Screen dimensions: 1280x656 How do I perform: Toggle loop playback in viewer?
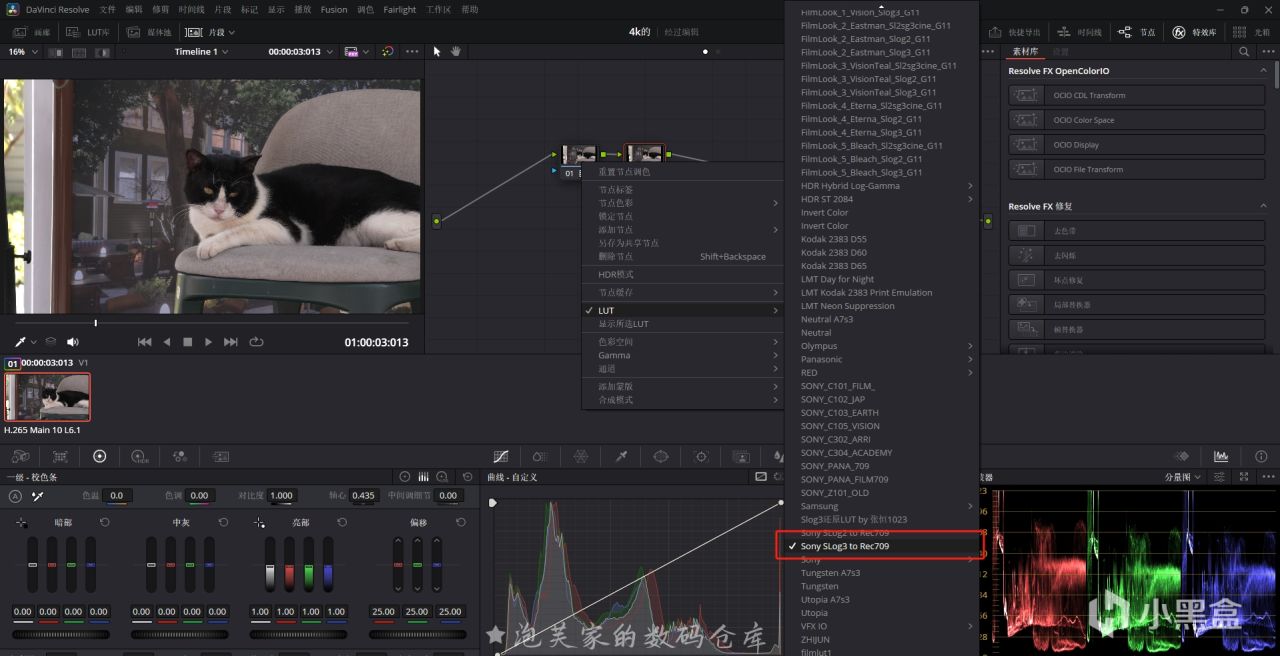[x=256, y=342]
